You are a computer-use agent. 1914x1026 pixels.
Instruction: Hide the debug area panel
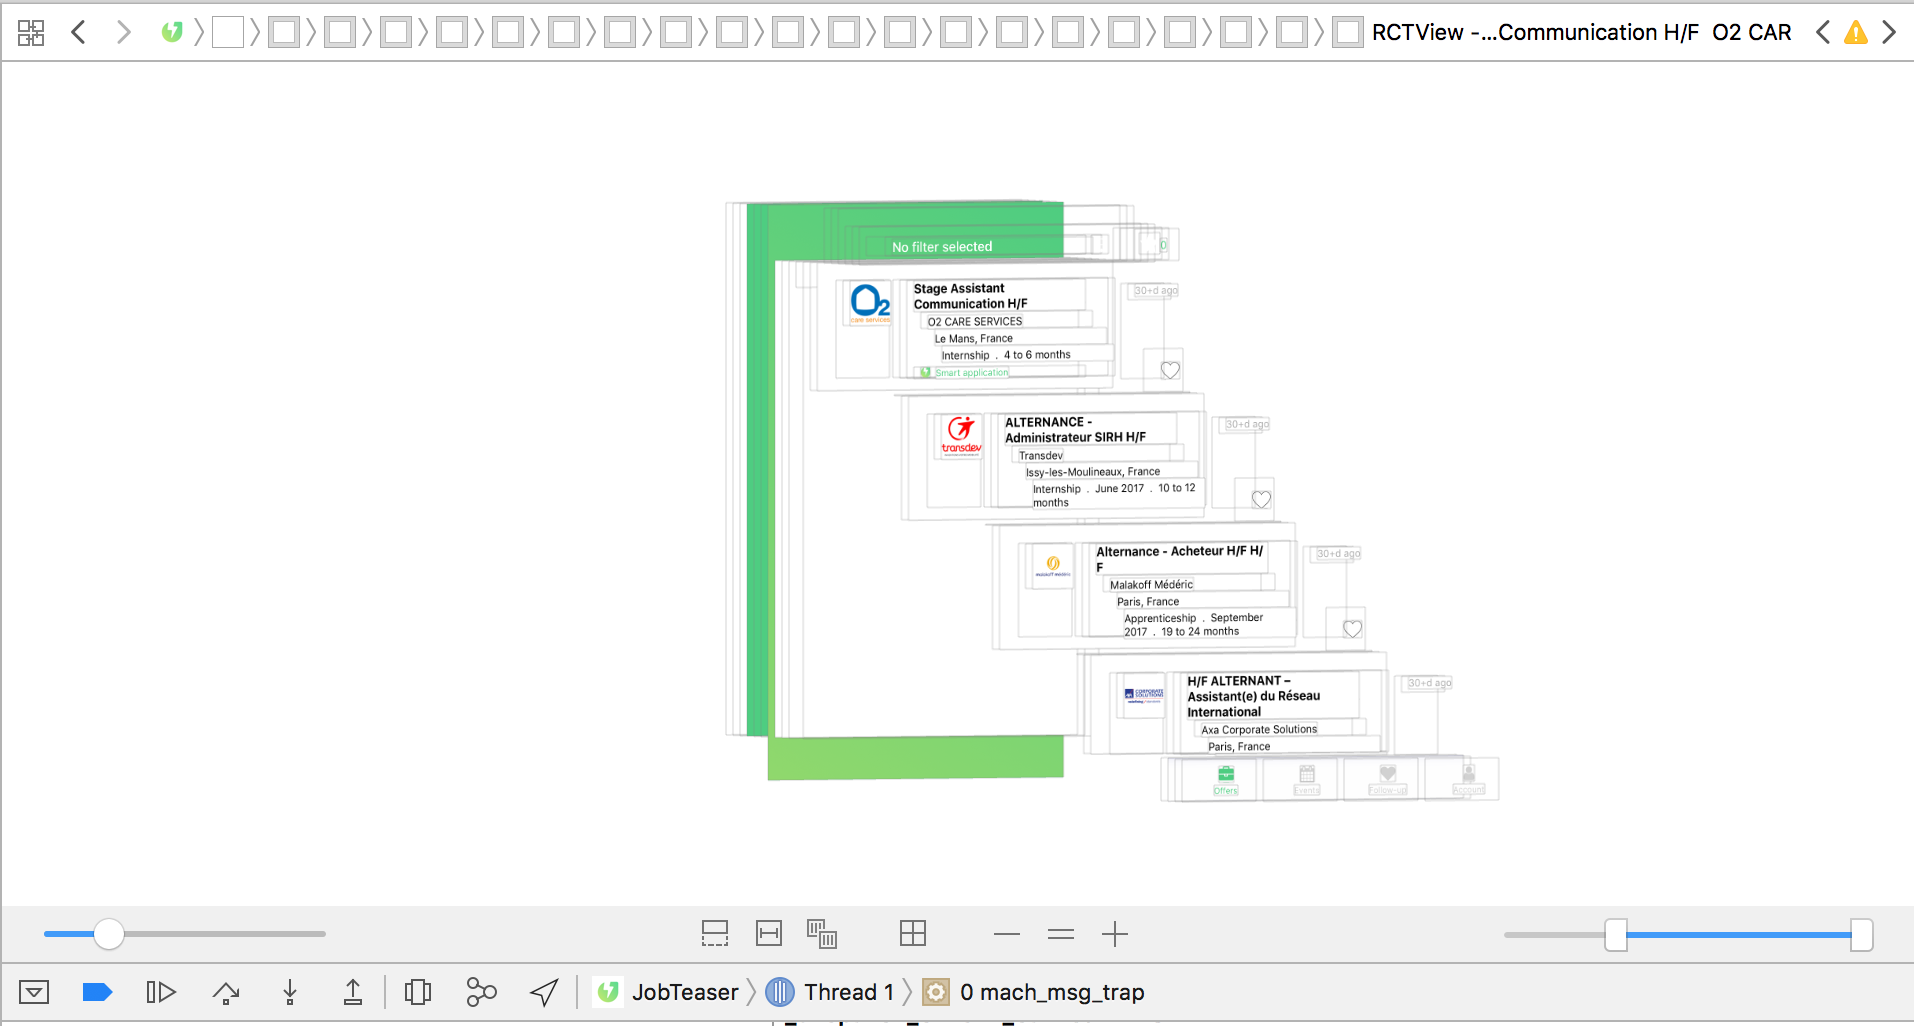click(35, 991)
